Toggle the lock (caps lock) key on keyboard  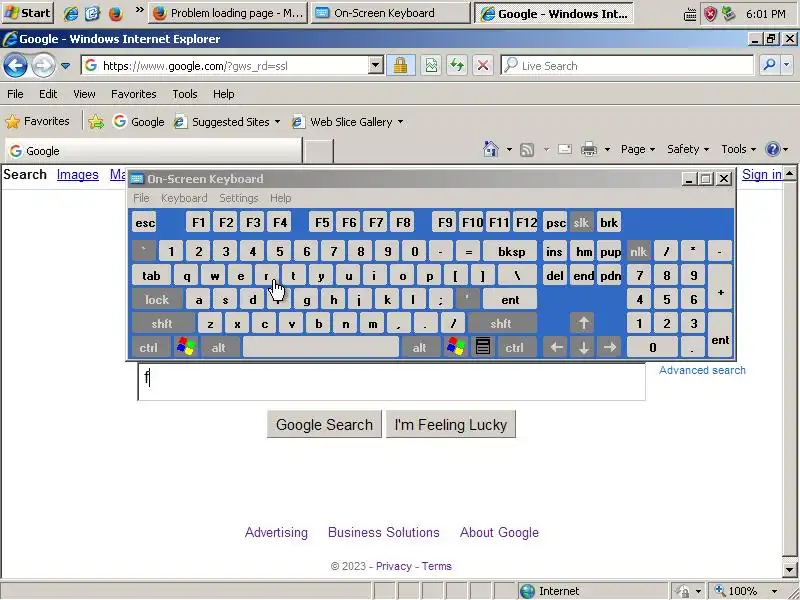click(157, 299)
